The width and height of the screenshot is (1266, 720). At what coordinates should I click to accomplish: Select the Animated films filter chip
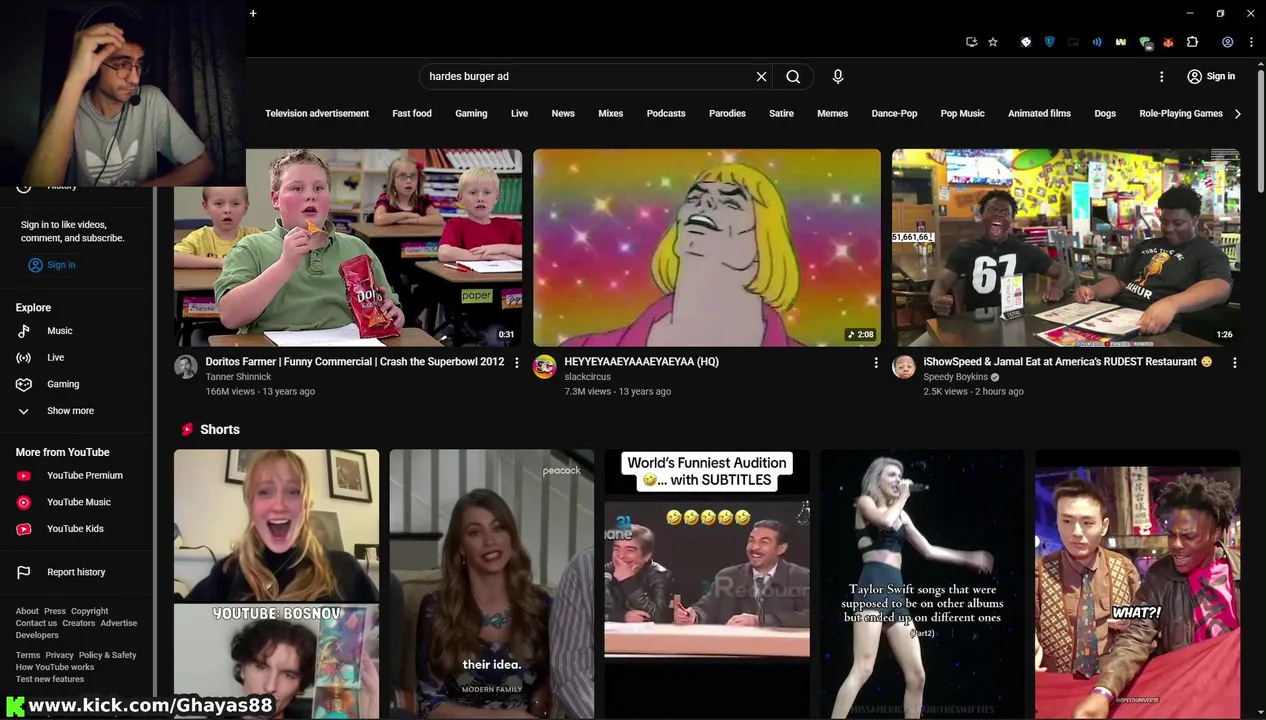click(1039, 114)
